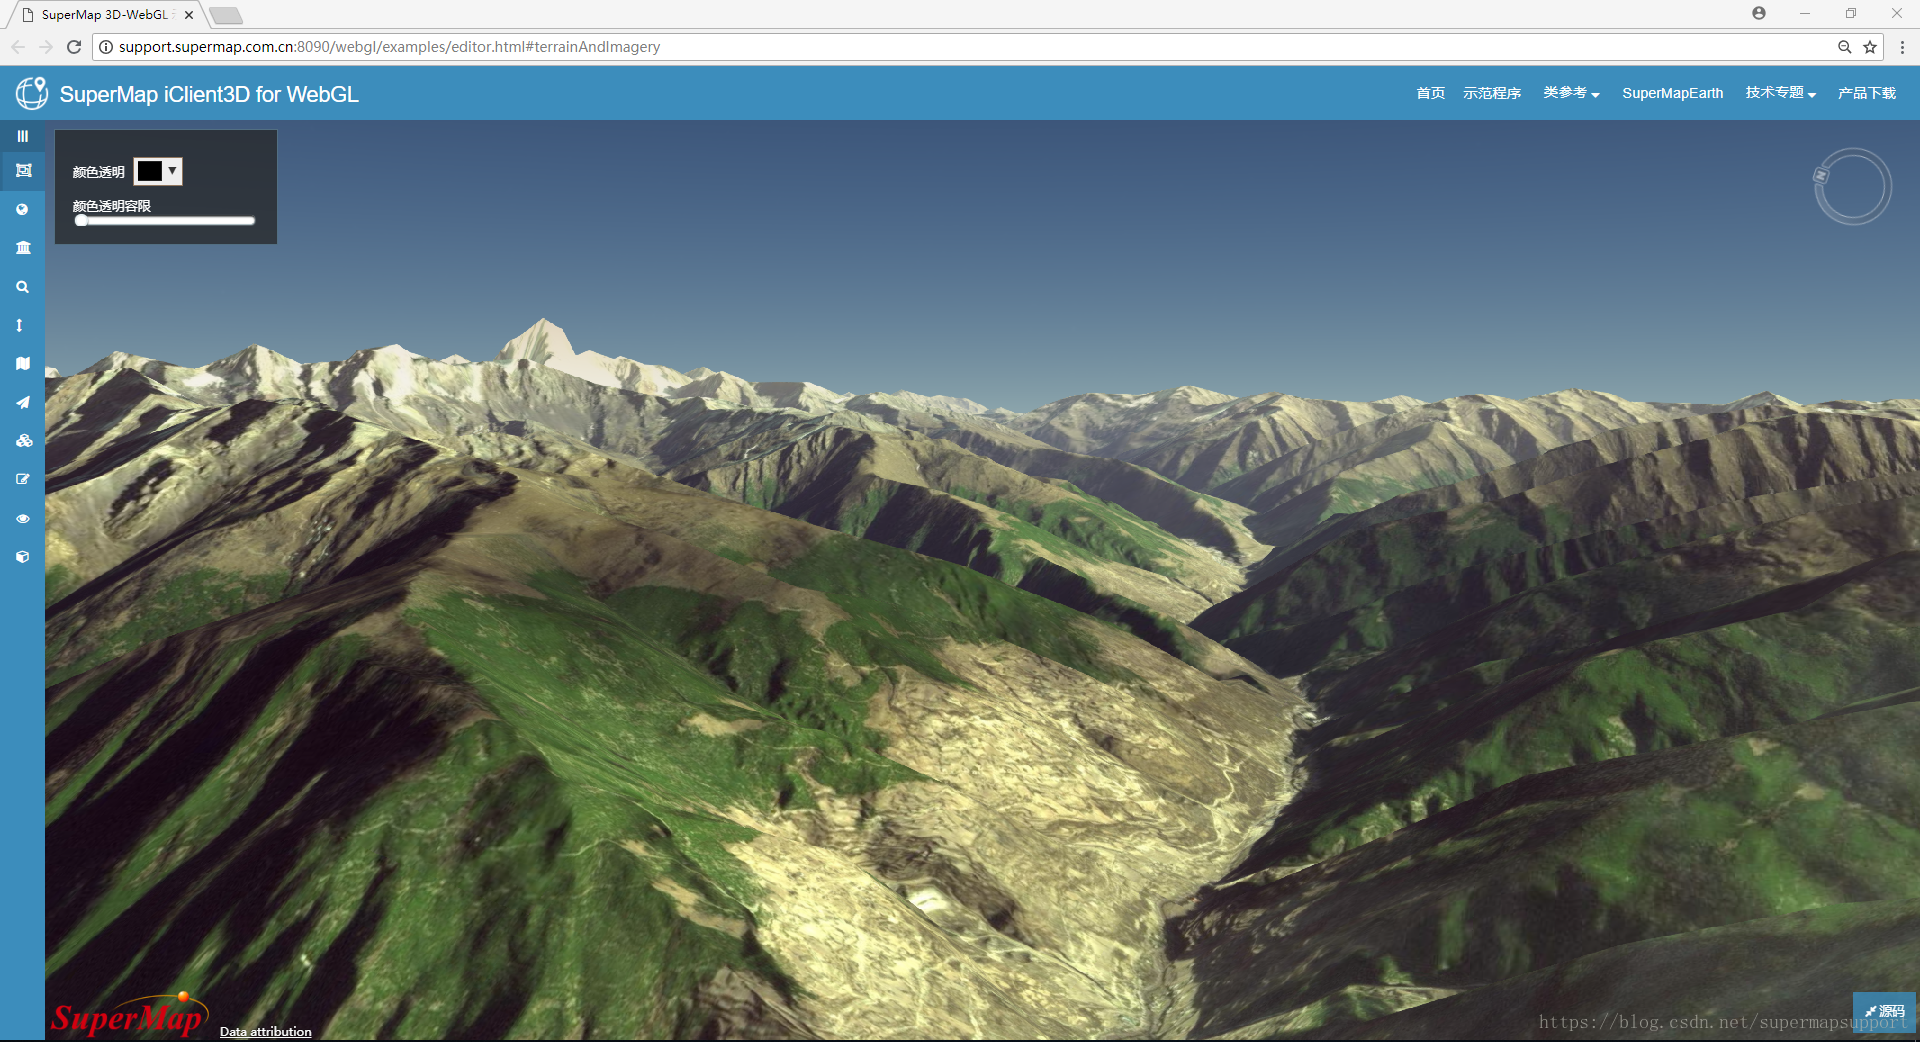Switch to the 示范程序 menu item
Image resolution: width=1920 pixels, height=1042 pixels.
coord(1491,93)
